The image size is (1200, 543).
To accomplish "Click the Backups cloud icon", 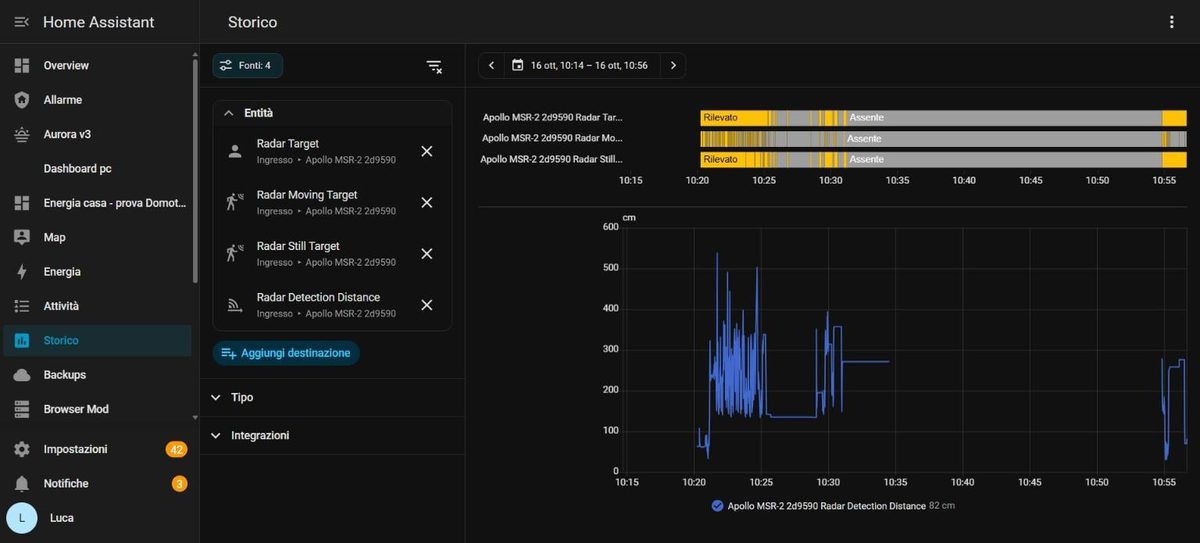I will click(x=22, y=375).
